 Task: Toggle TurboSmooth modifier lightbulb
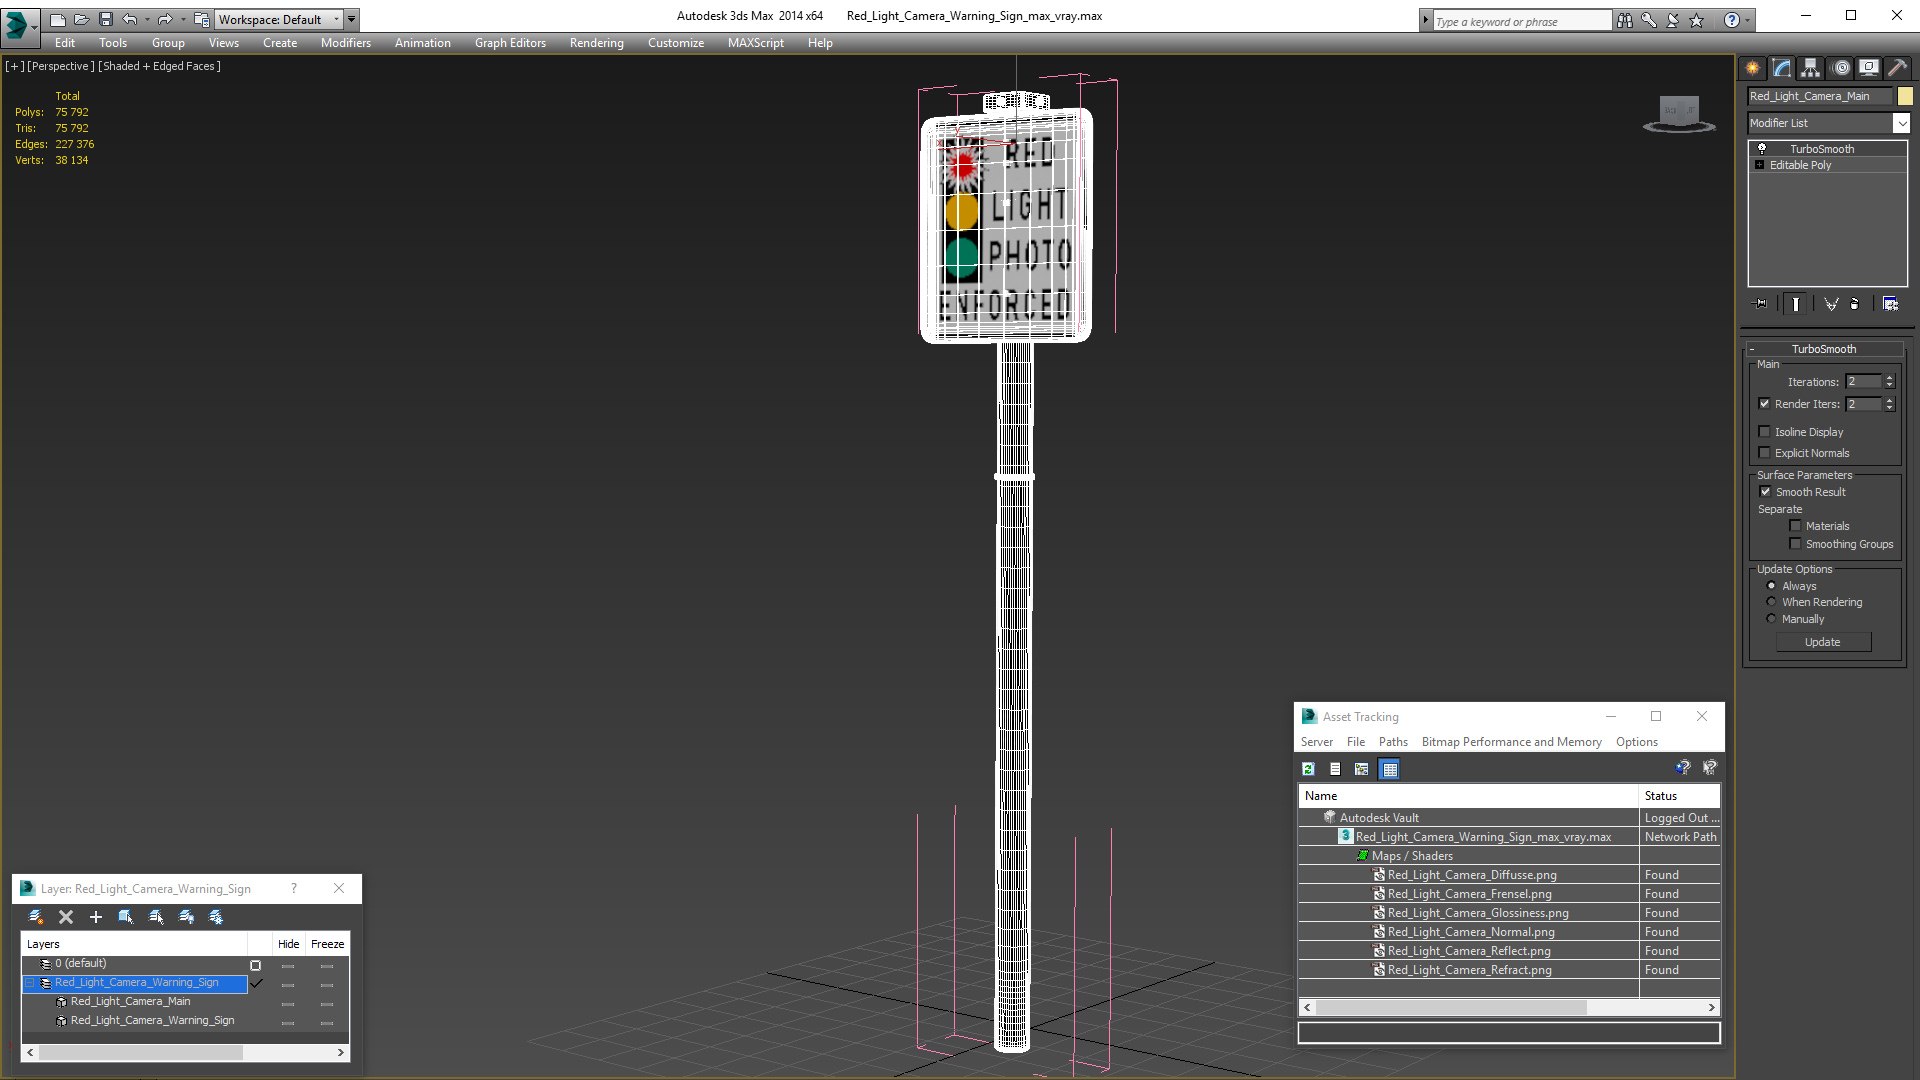pyautogui.click(x=1762, y=149)
